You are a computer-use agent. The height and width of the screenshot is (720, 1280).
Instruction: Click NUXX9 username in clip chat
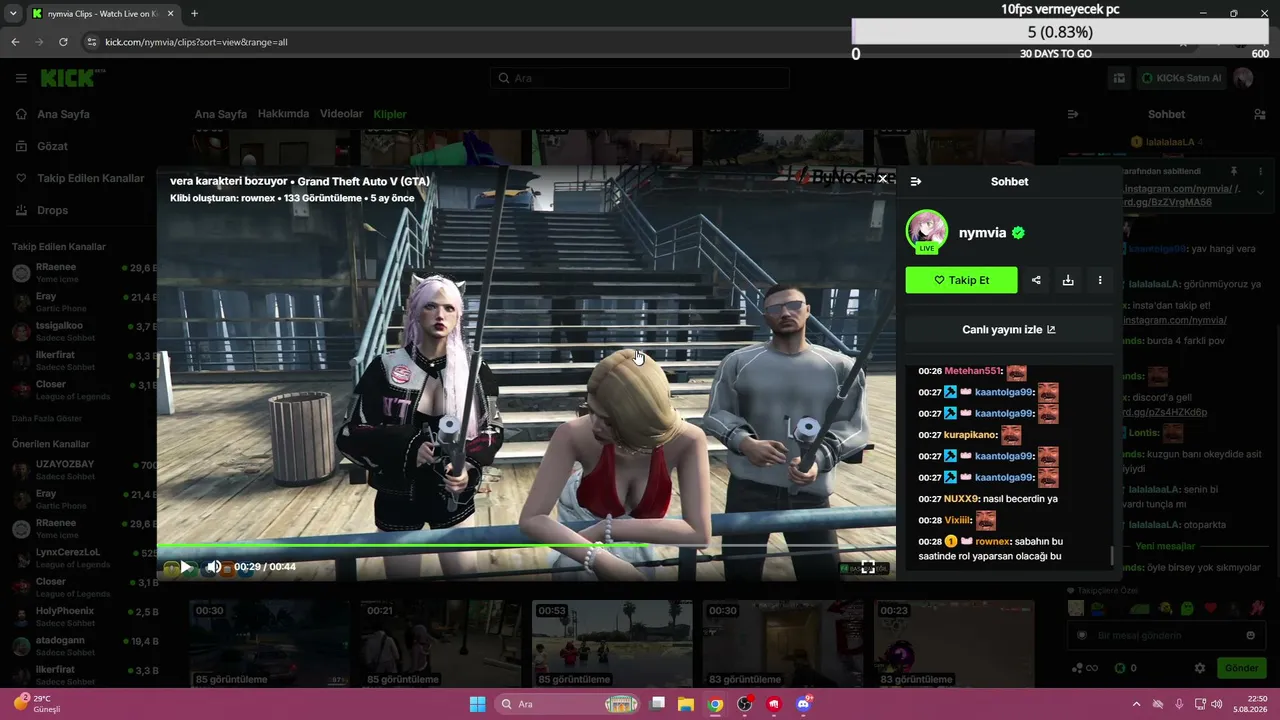pyautogui.click(x=960, y=499)
